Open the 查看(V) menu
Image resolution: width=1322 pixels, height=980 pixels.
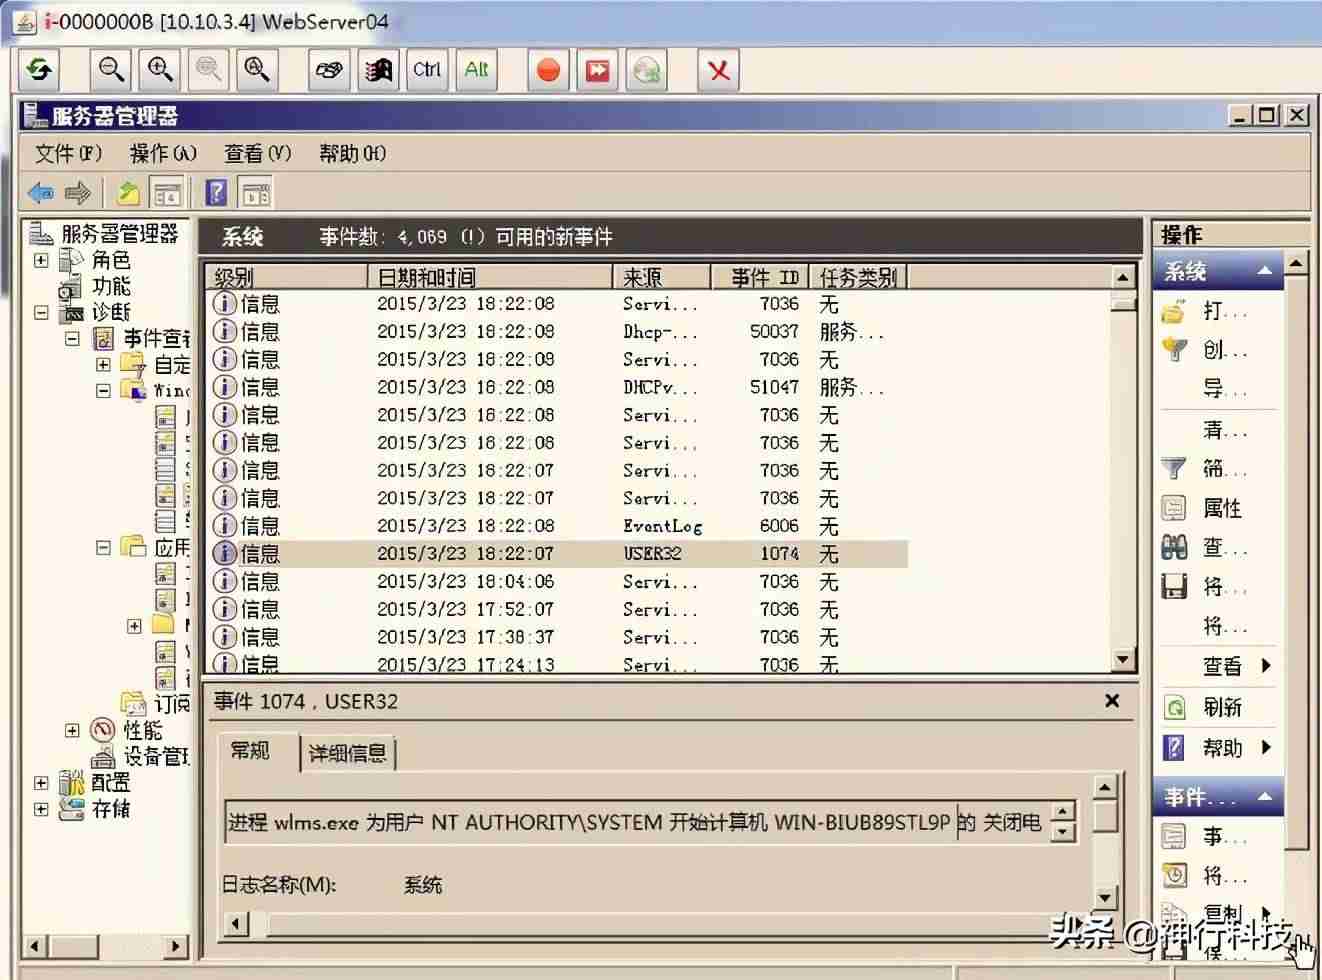257,153
